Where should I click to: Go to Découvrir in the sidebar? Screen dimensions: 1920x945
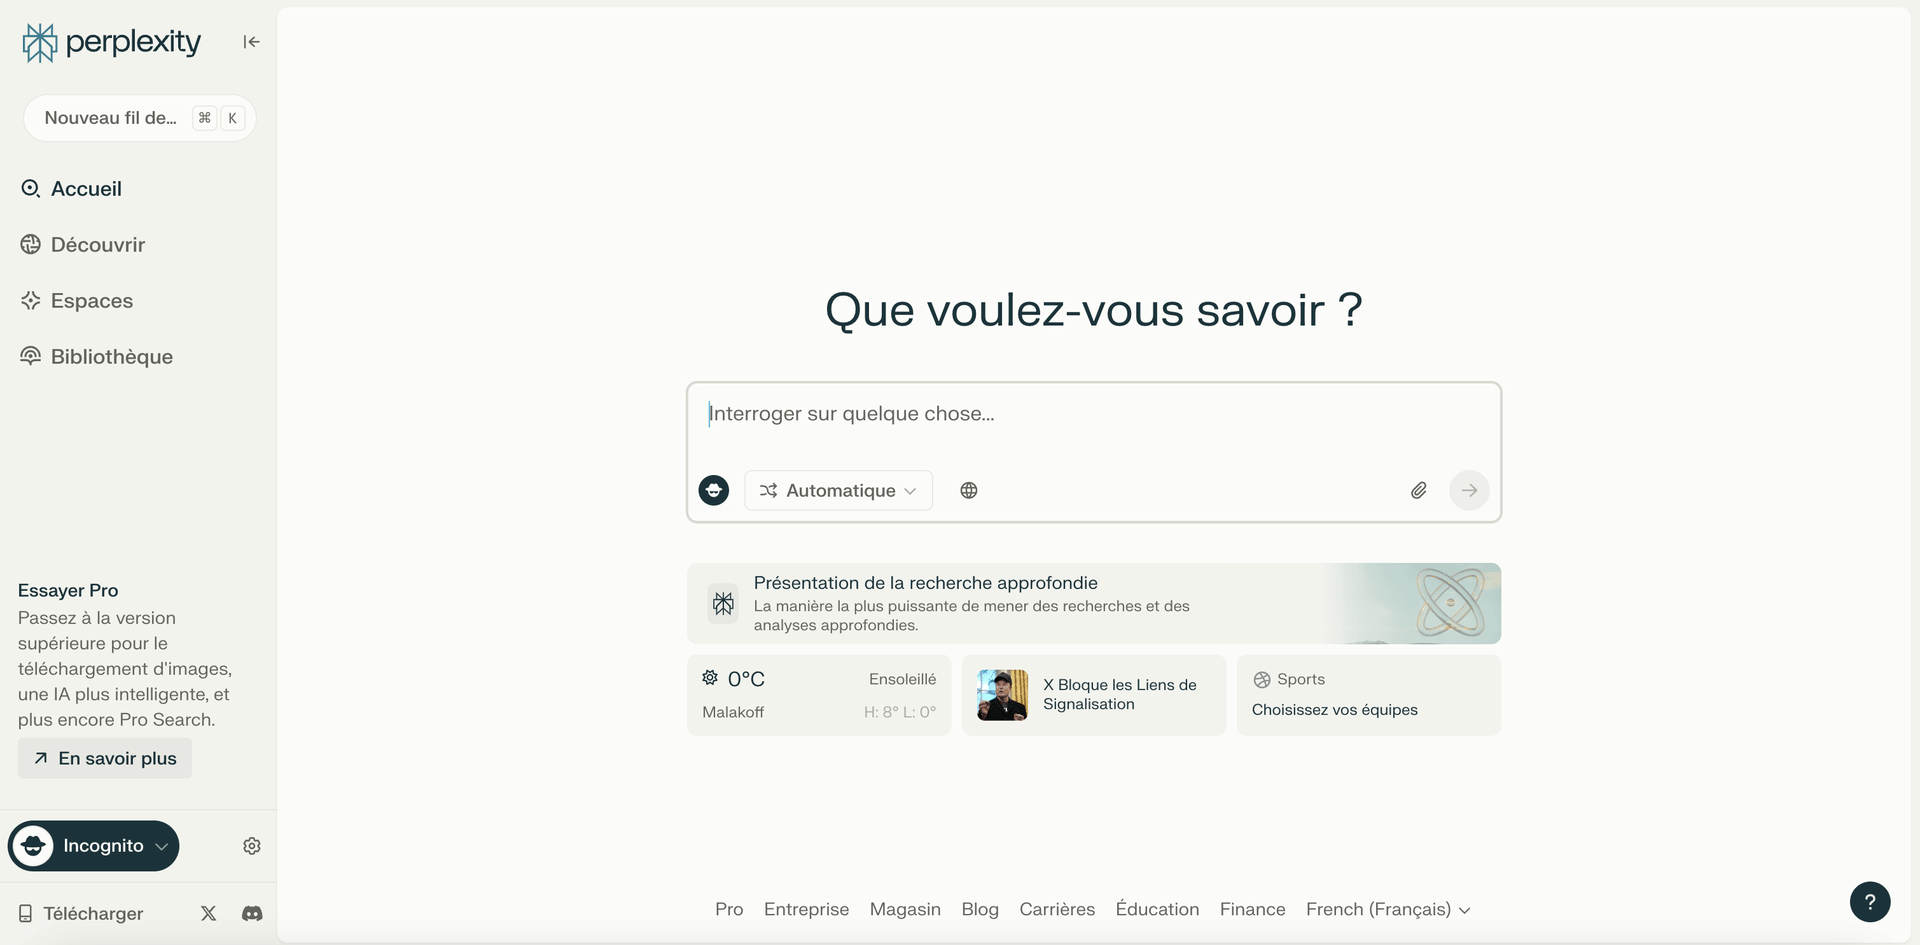97,245
